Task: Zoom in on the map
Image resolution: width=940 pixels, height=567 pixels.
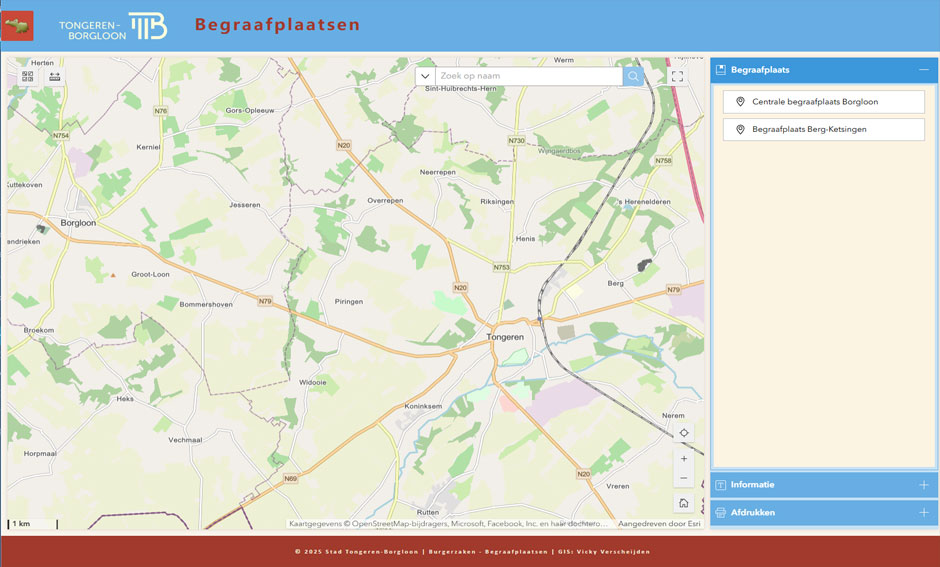Action: (x=684, y=458)
